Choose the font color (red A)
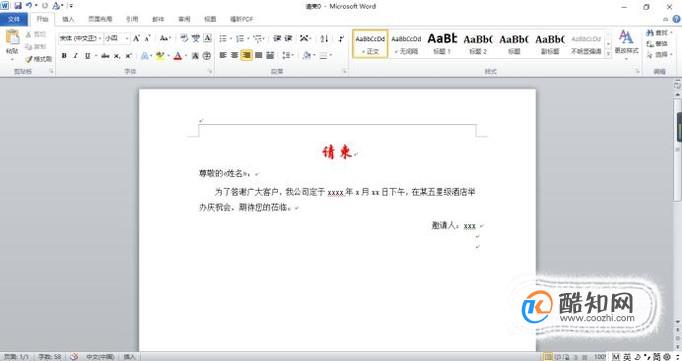This screenshot has height=361, width=682. click(177, 56)
